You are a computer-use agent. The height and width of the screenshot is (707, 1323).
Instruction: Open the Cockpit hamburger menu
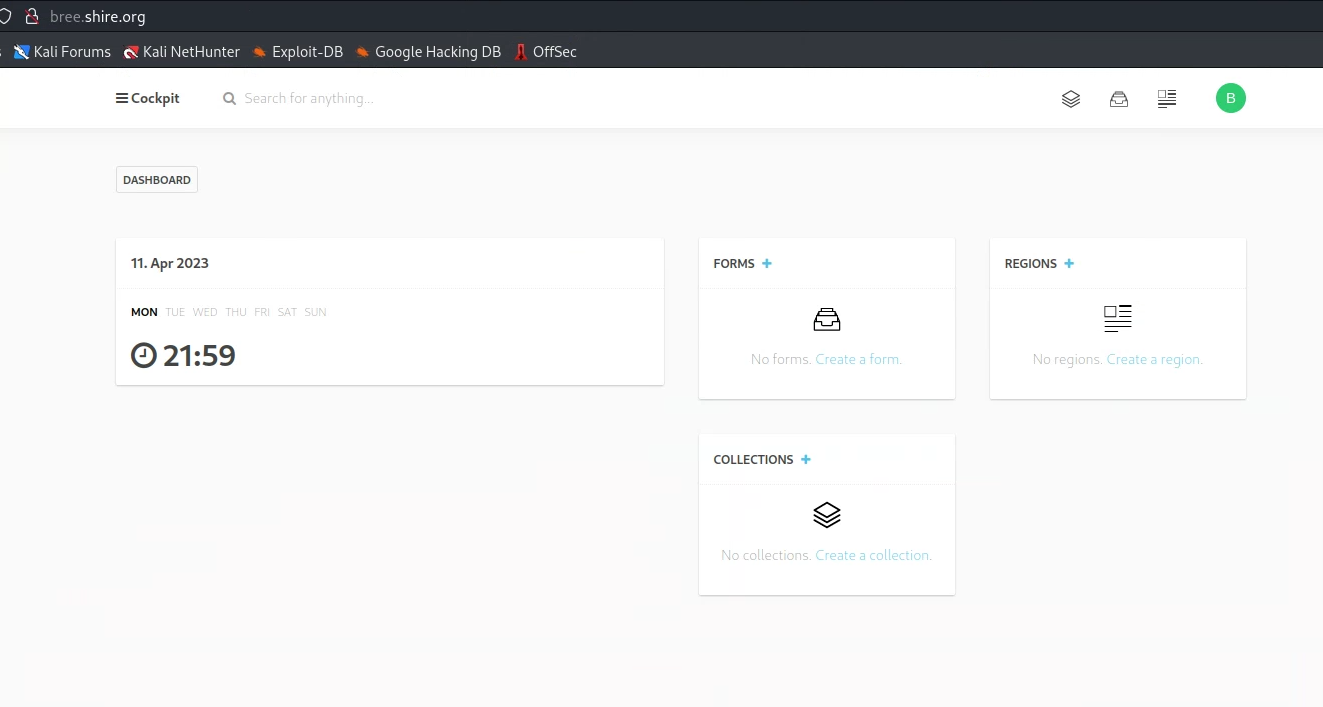147,99
